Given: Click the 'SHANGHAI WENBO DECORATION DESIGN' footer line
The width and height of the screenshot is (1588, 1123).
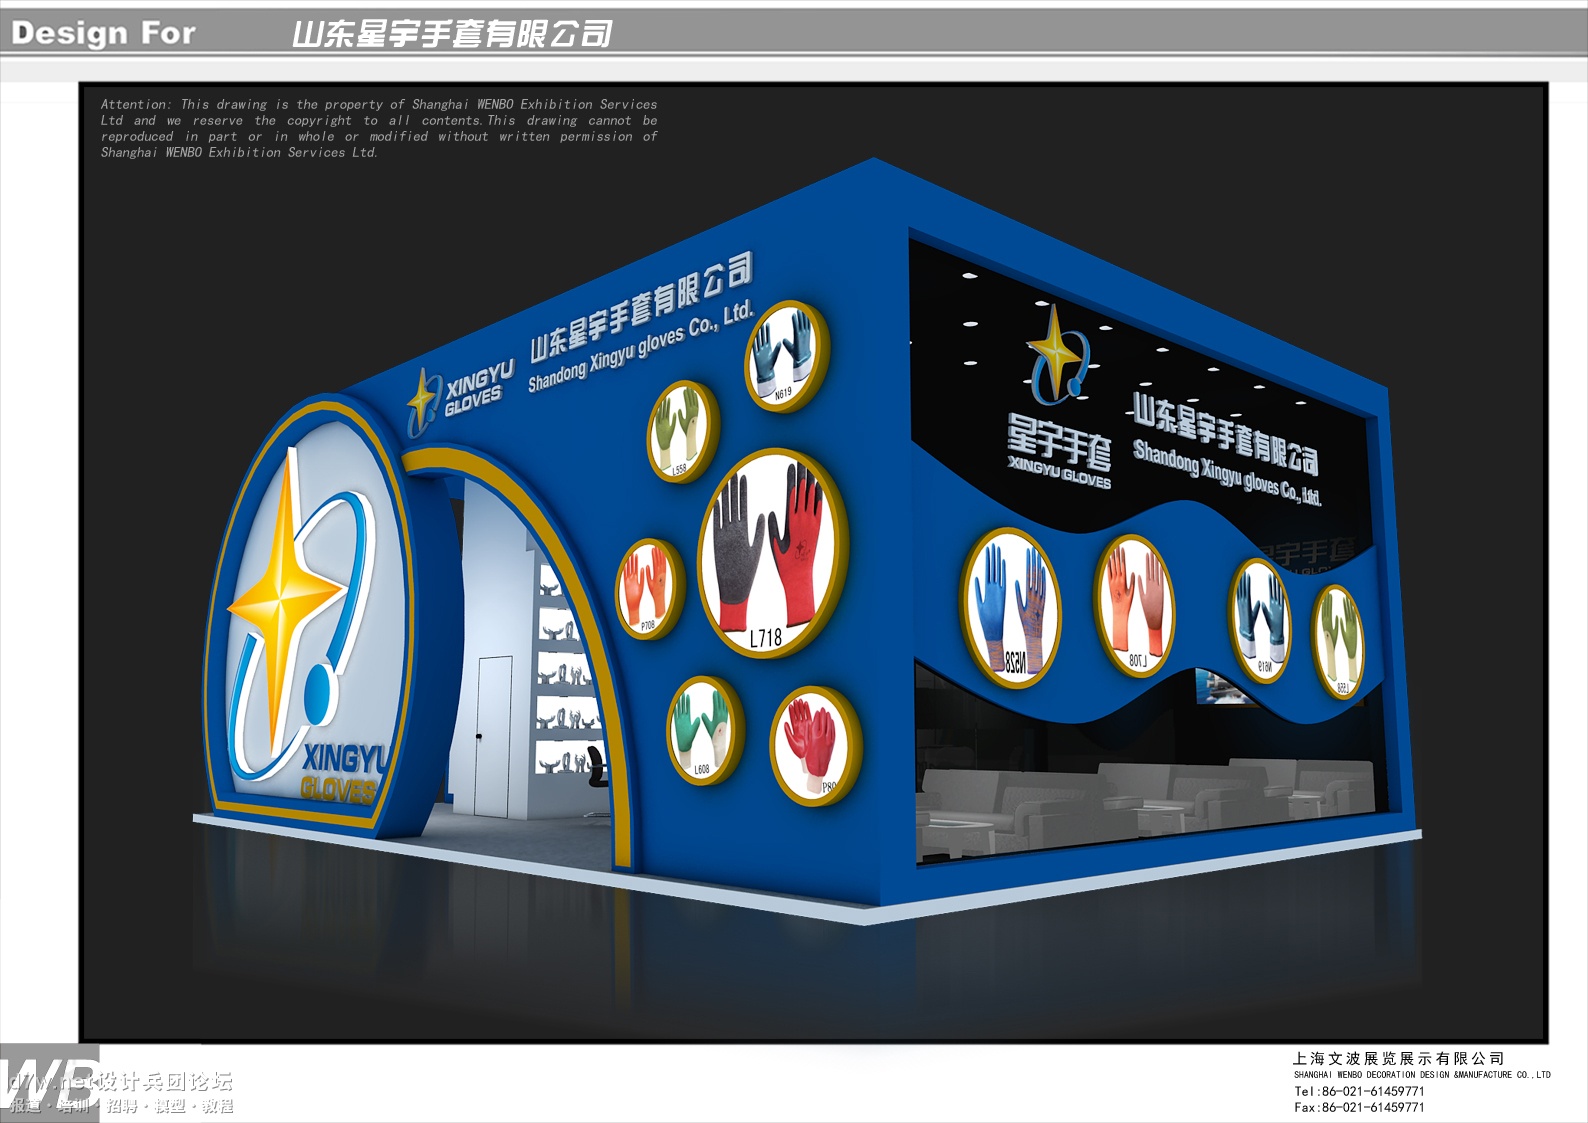Looking at the screenshot, I should [x=1422, y=1075].
